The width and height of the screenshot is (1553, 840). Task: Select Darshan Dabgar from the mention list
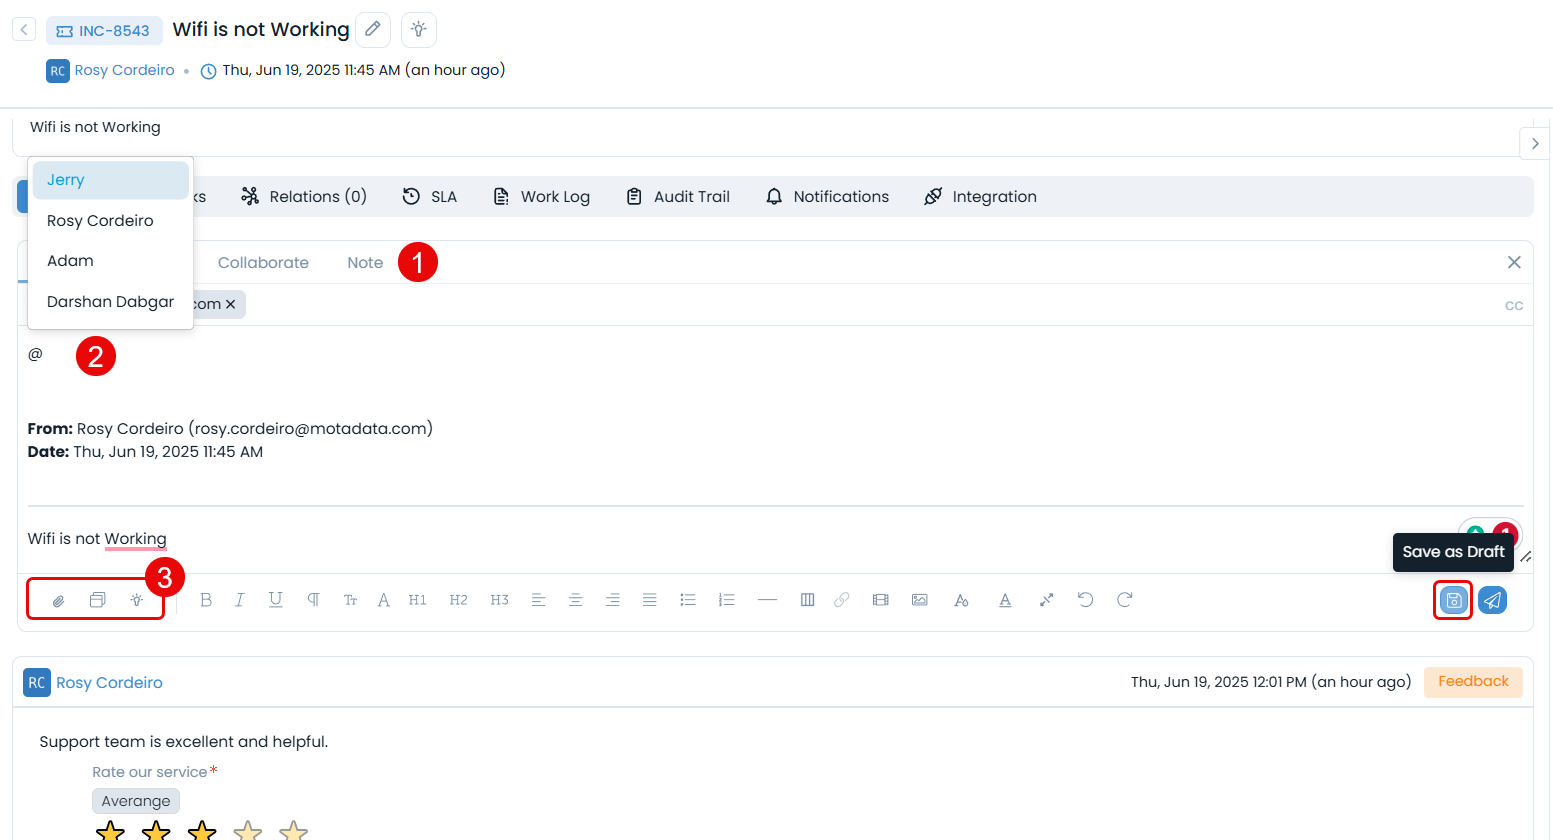click(110, 301)
